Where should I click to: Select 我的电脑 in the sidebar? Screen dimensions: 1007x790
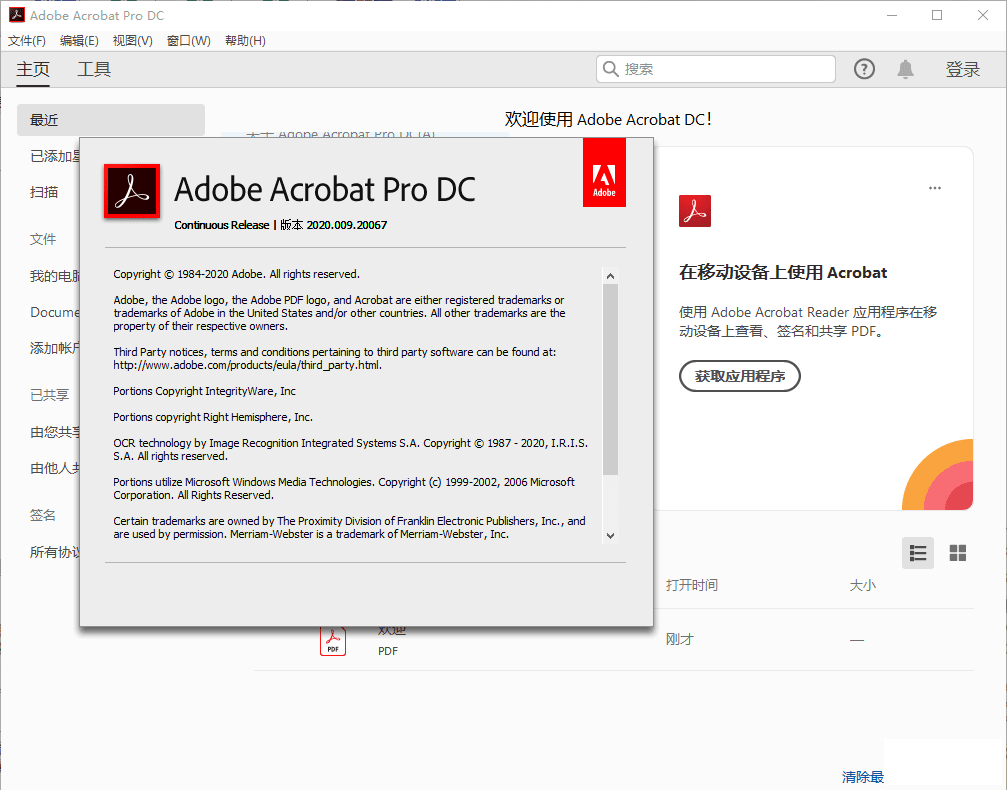point(55,276)
